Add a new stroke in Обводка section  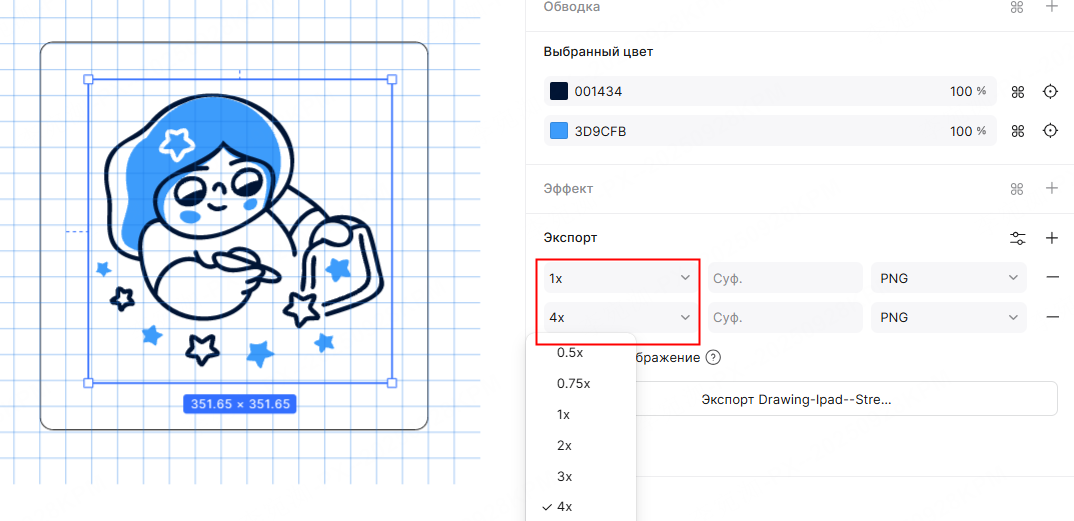point(1051,7)
